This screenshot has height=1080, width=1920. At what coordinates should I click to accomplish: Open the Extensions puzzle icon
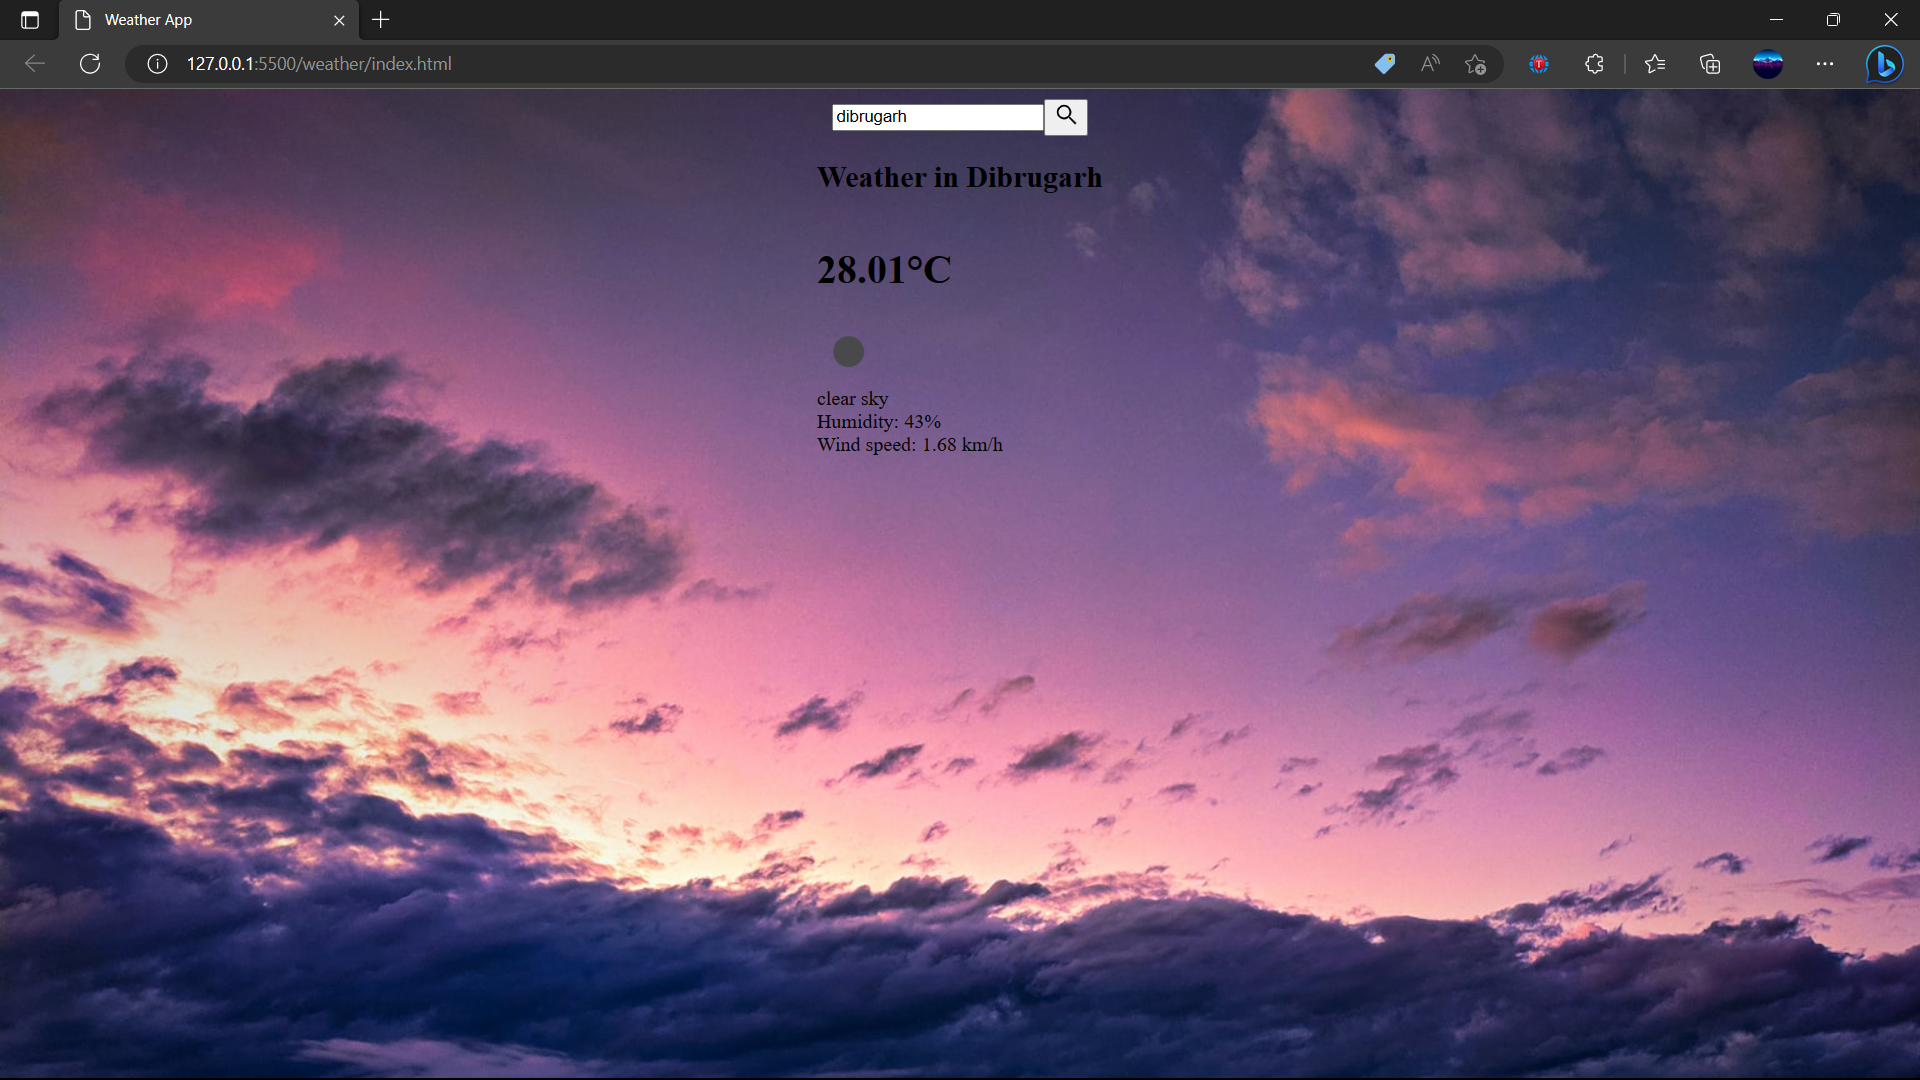(x=1594, y=64)
